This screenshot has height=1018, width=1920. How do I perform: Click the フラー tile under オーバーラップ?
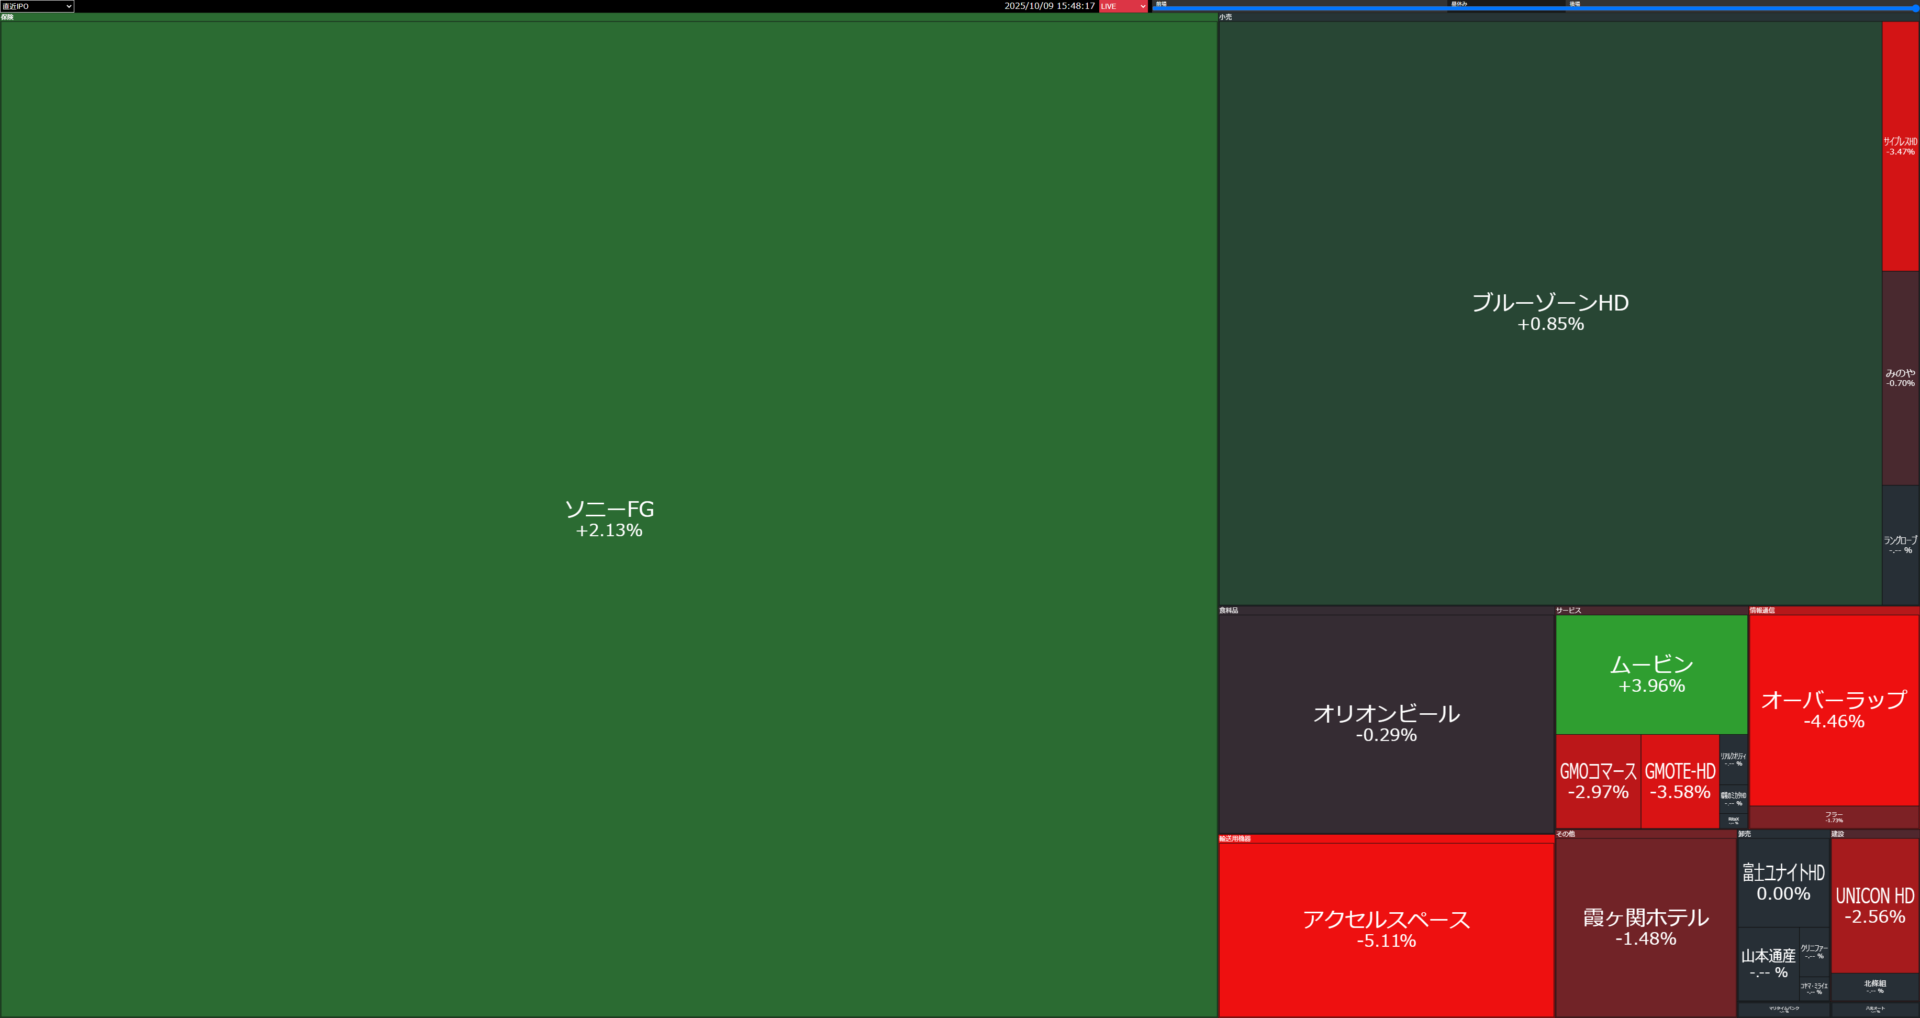coord(1833,817)
